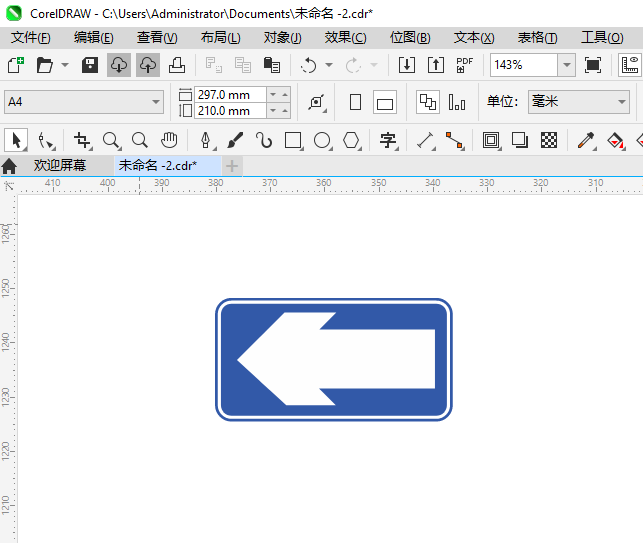Click the home icon beside 欢迎屏幕
Viewport: 643px width, 543px height.
click(9, 166)
